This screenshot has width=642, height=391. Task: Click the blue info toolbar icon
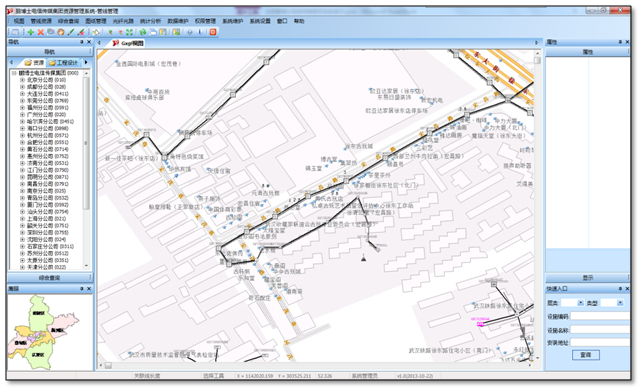(200, 32)
